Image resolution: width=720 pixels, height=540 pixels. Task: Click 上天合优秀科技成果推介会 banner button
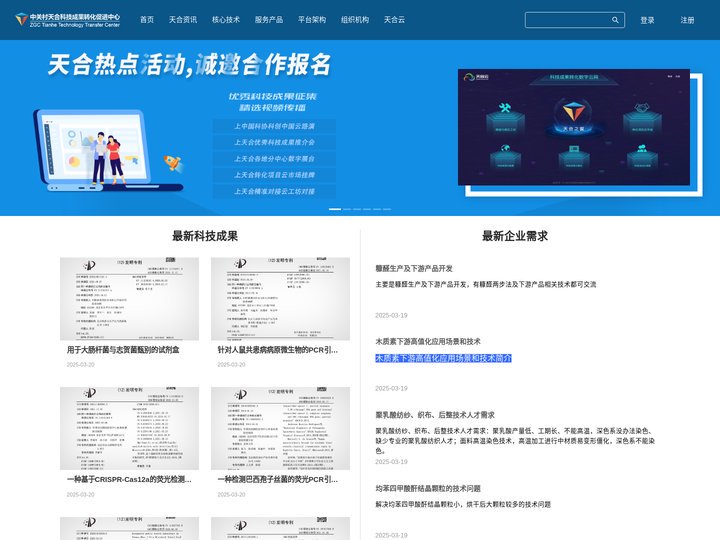pos(274,142)
